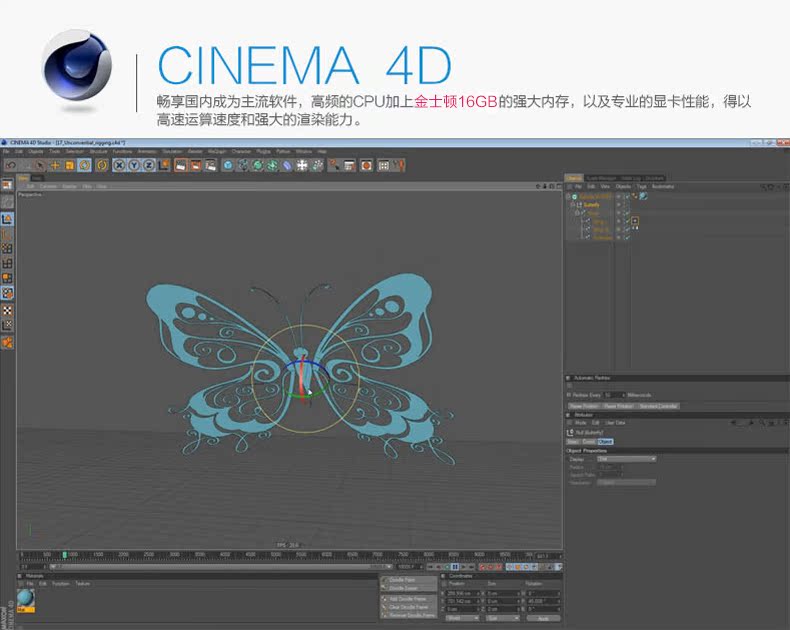Select the highlighted Rotate tool
This screenshot has height=630, width=790.
pos(85,165)
